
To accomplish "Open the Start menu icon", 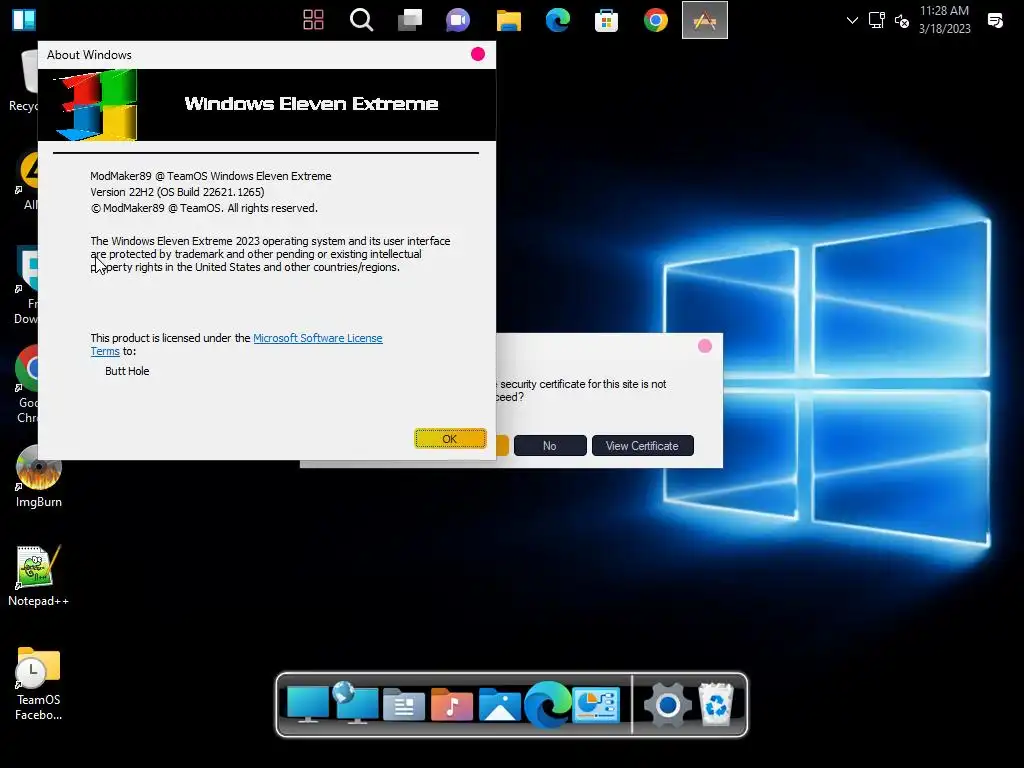I will click(x=24, y=20).
